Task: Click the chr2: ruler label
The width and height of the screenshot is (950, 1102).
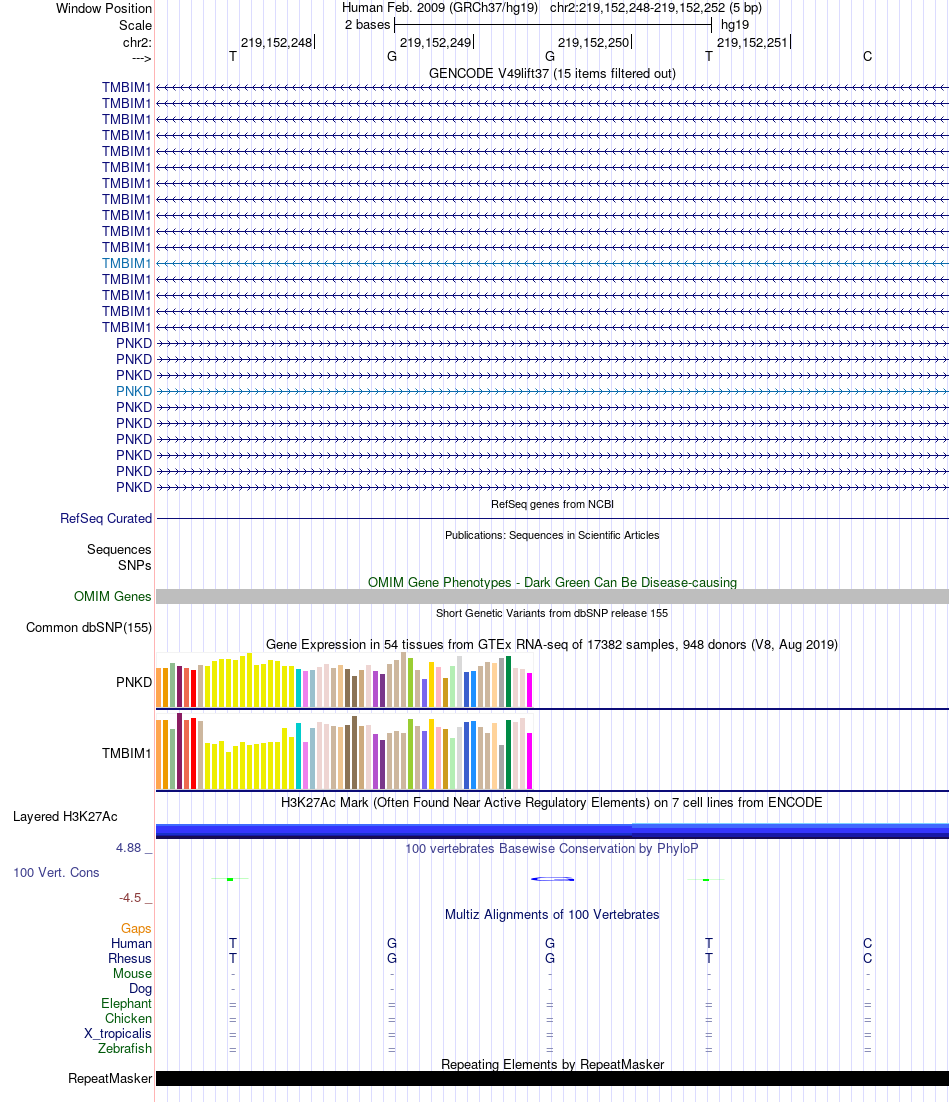Action: tap(137, 43)
